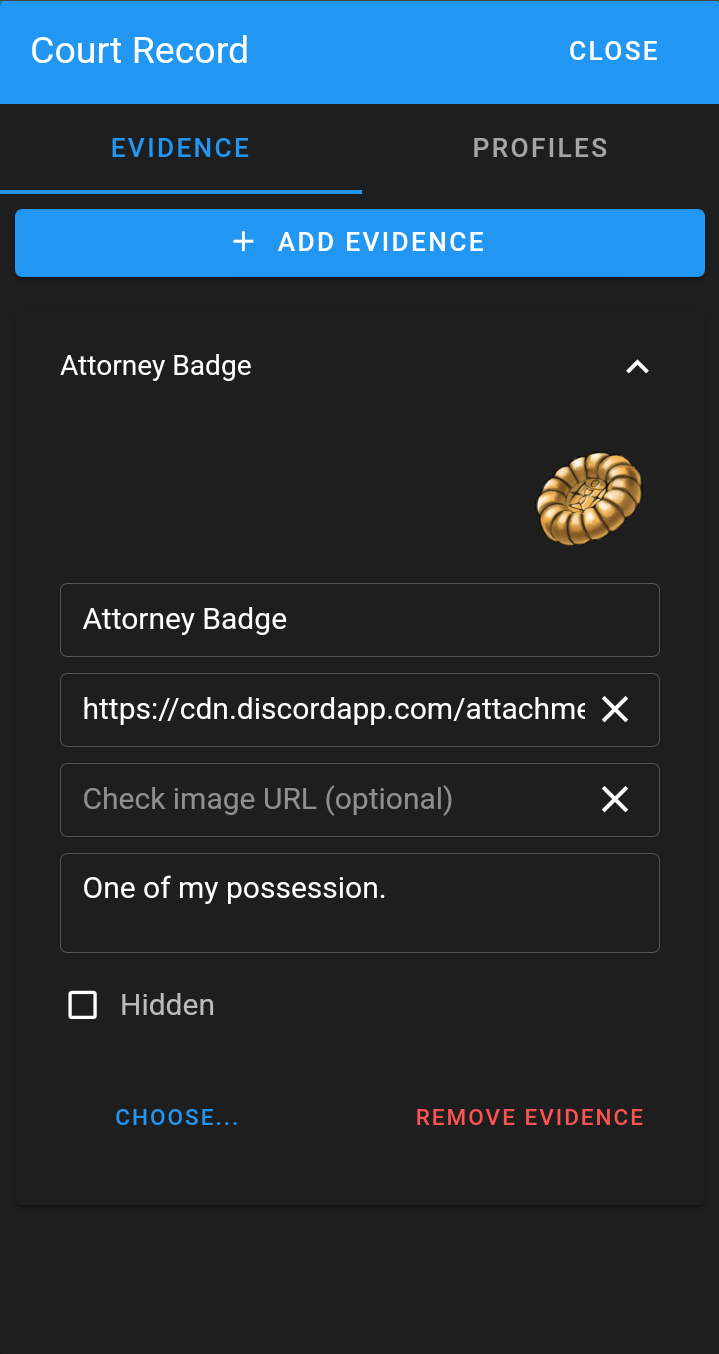
Task: Click the golden attorney badge image
Action: pyautogui.click(x=589, y=498)
